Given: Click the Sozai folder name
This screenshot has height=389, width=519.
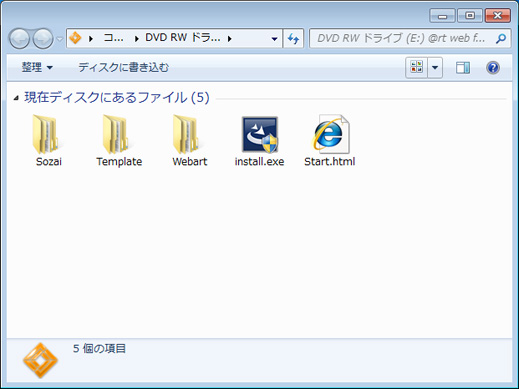Looking at the screenshot, I should point(49,162).
